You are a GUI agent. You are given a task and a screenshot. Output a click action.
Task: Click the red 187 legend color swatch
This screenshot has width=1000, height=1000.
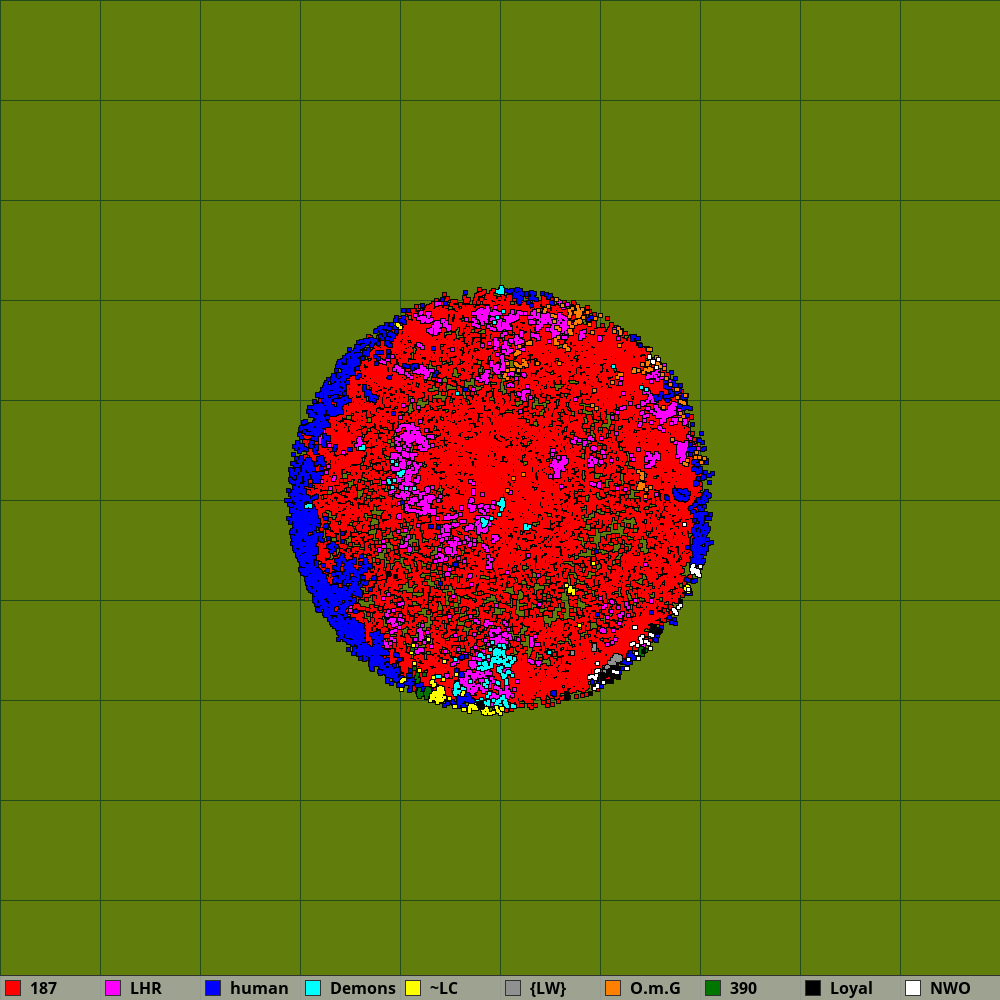tap(13, 988)
